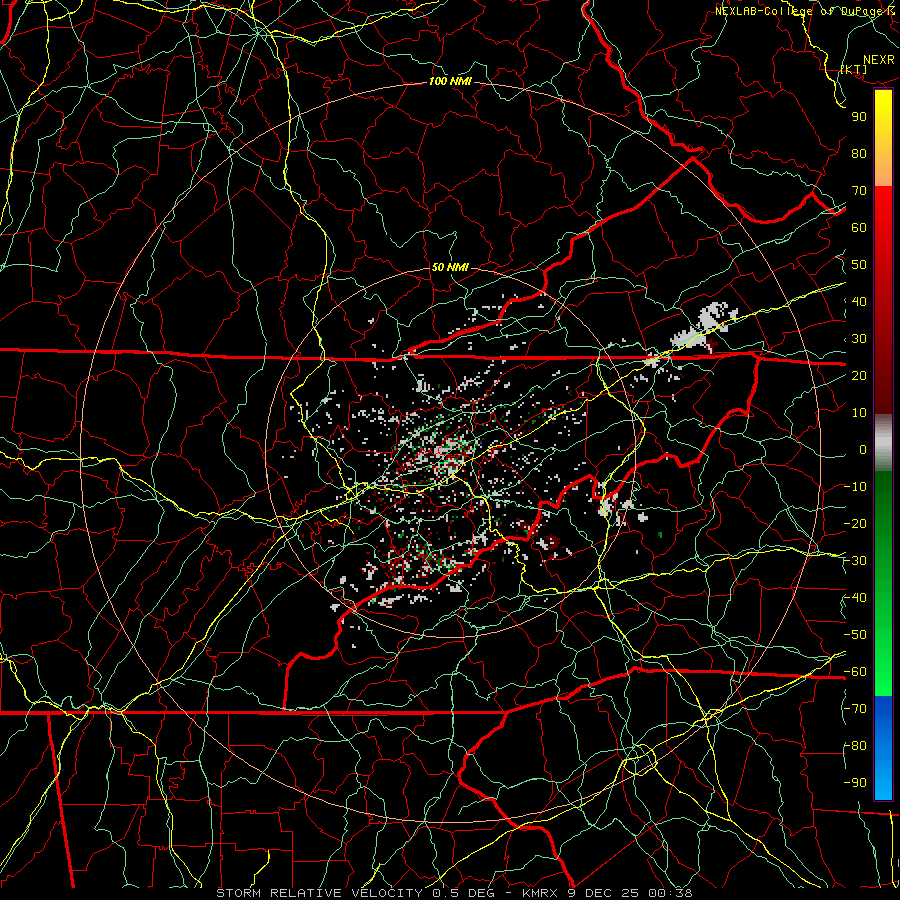Click the blue segment of the color bar
900x900 pixels.
[x=883, y=748]
